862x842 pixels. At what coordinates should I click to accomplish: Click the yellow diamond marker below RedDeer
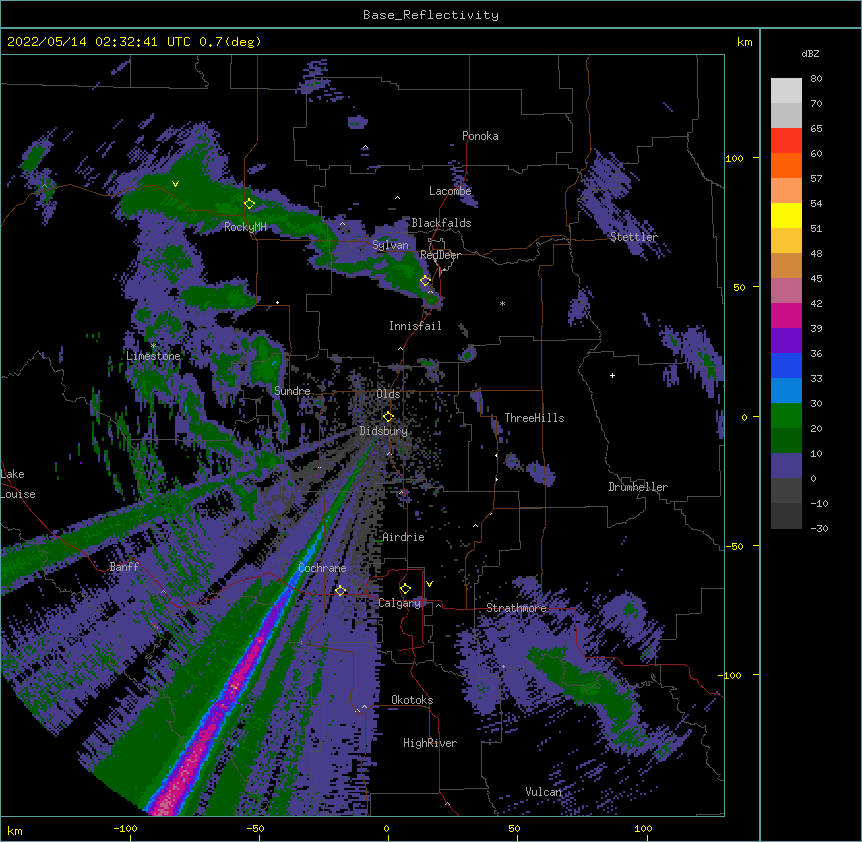[x=425, y=281]
